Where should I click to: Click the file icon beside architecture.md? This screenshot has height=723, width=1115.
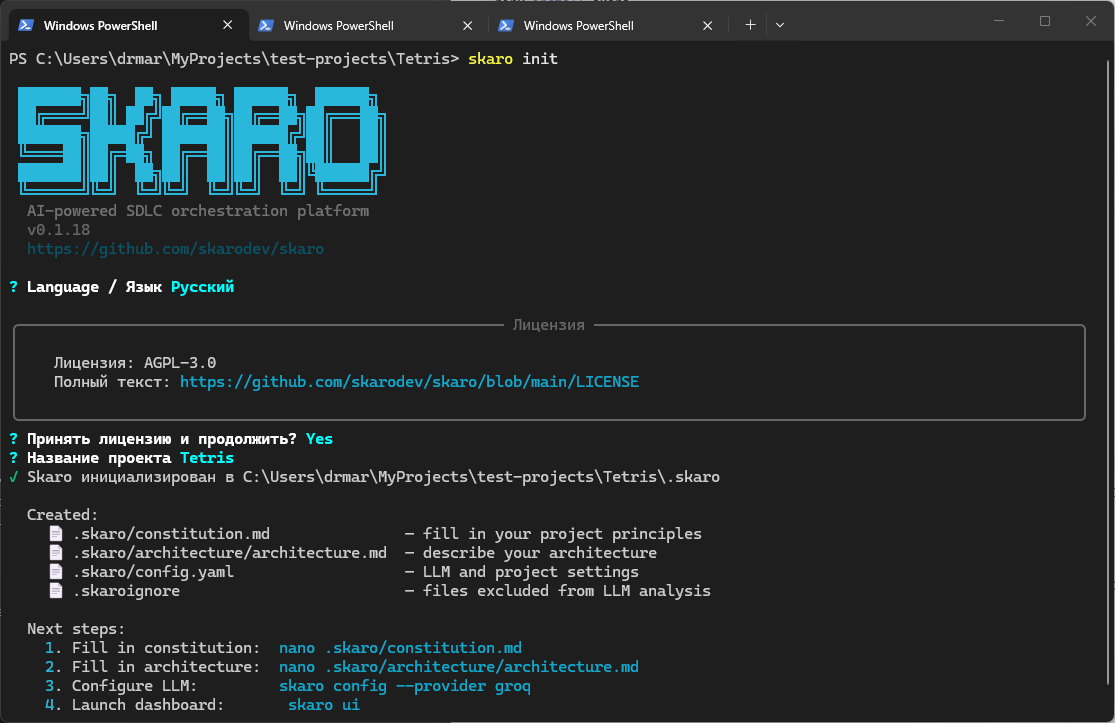coord(56,552)
